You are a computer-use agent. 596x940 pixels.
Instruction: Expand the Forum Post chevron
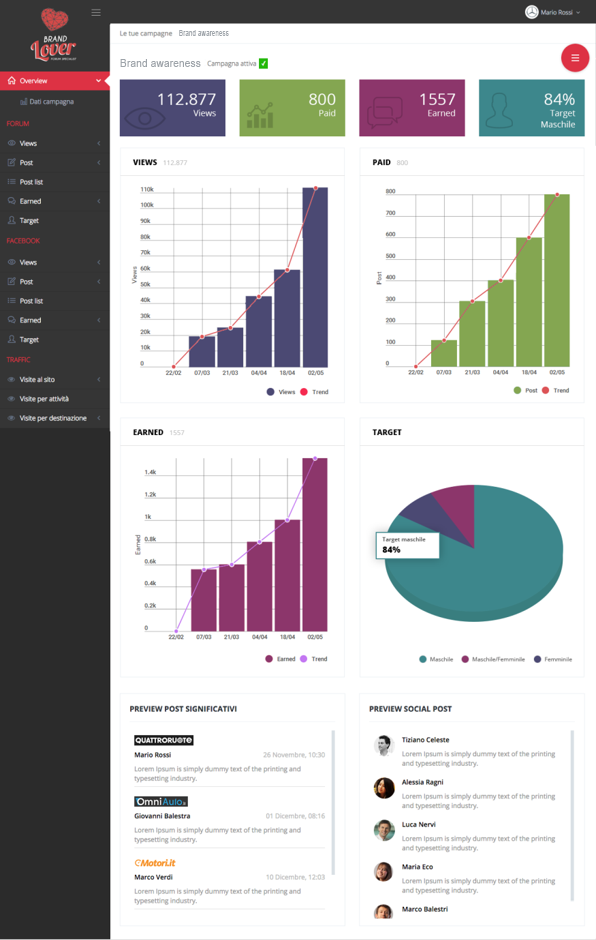click(98, 162)
